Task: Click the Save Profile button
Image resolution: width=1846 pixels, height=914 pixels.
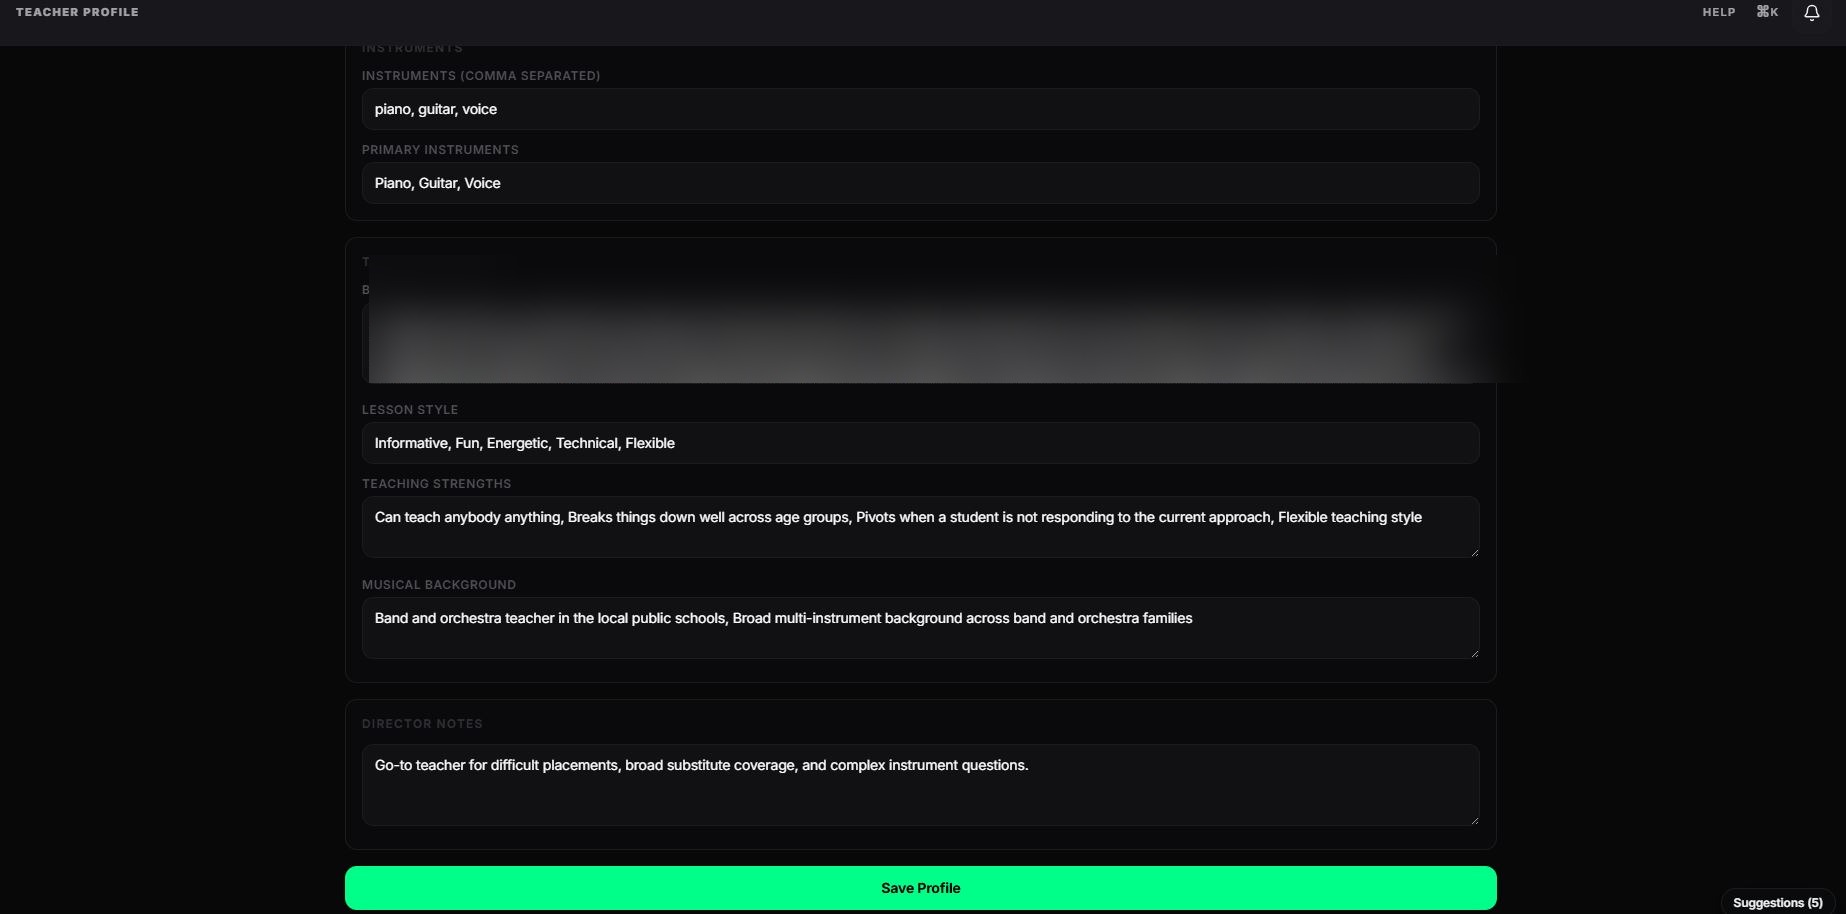Action: click(920, 888)
